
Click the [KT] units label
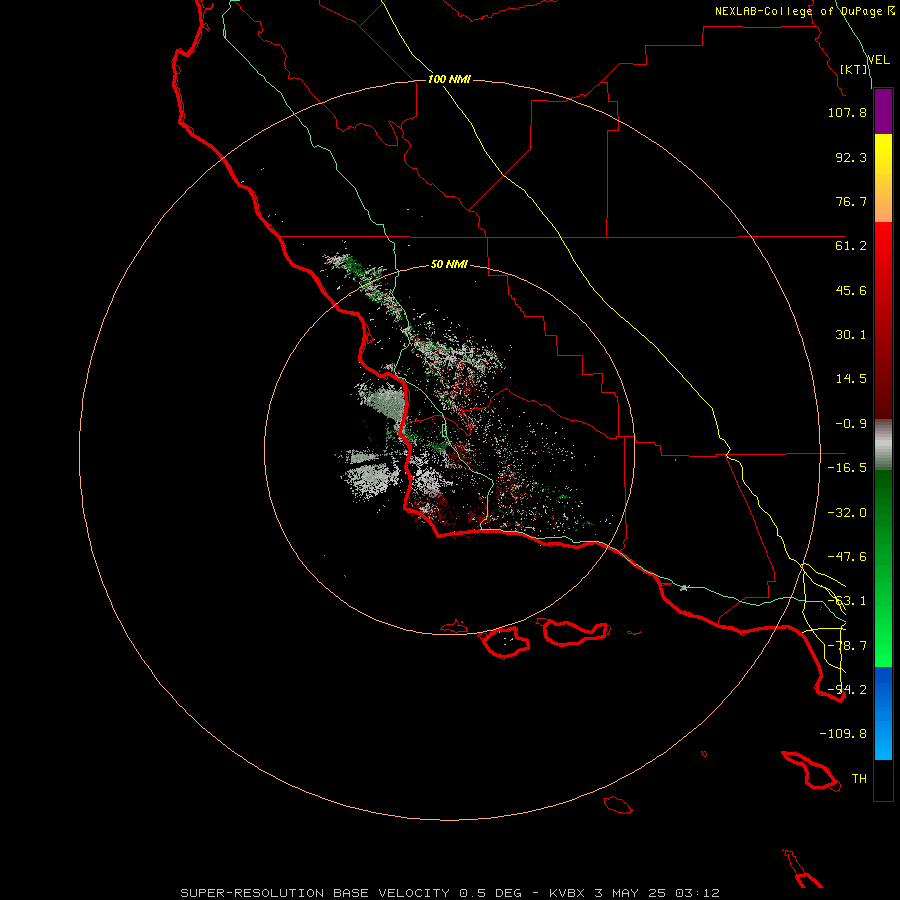click(854, 69)
